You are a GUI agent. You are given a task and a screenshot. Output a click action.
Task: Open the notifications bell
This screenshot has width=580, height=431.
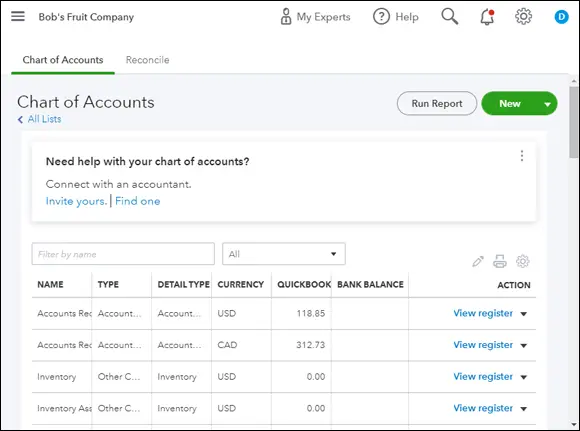coord(487,17)
